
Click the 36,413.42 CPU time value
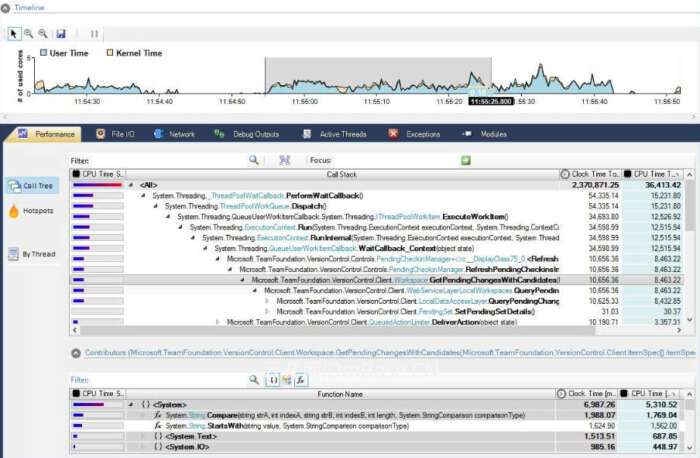[x=663, y=185]
